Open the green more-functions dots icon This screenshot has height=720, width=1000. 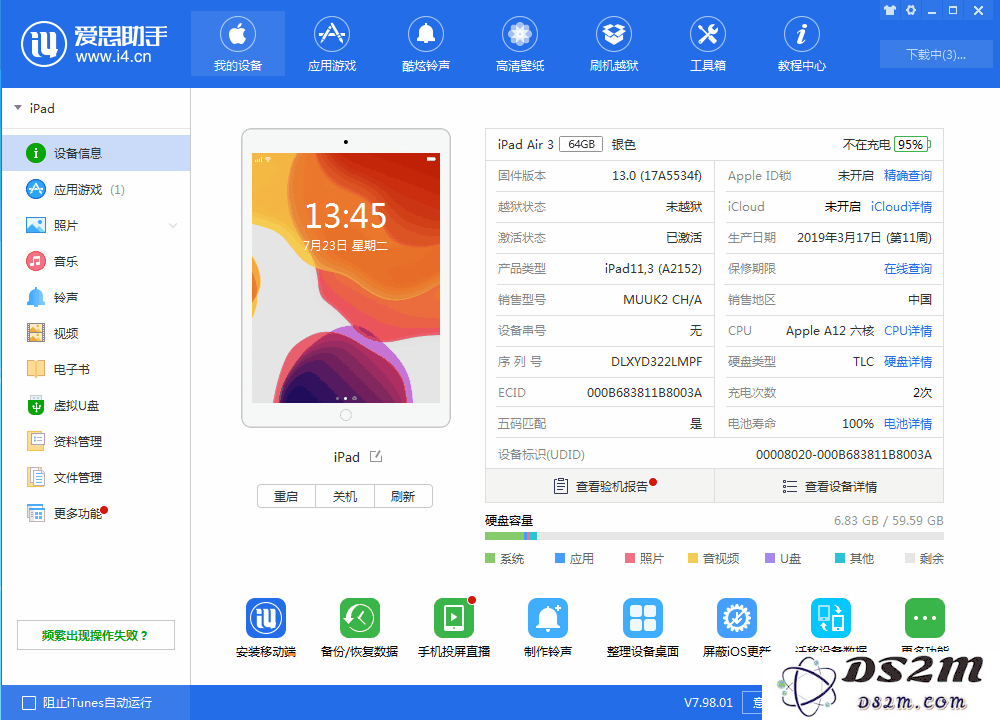(925, 617)
